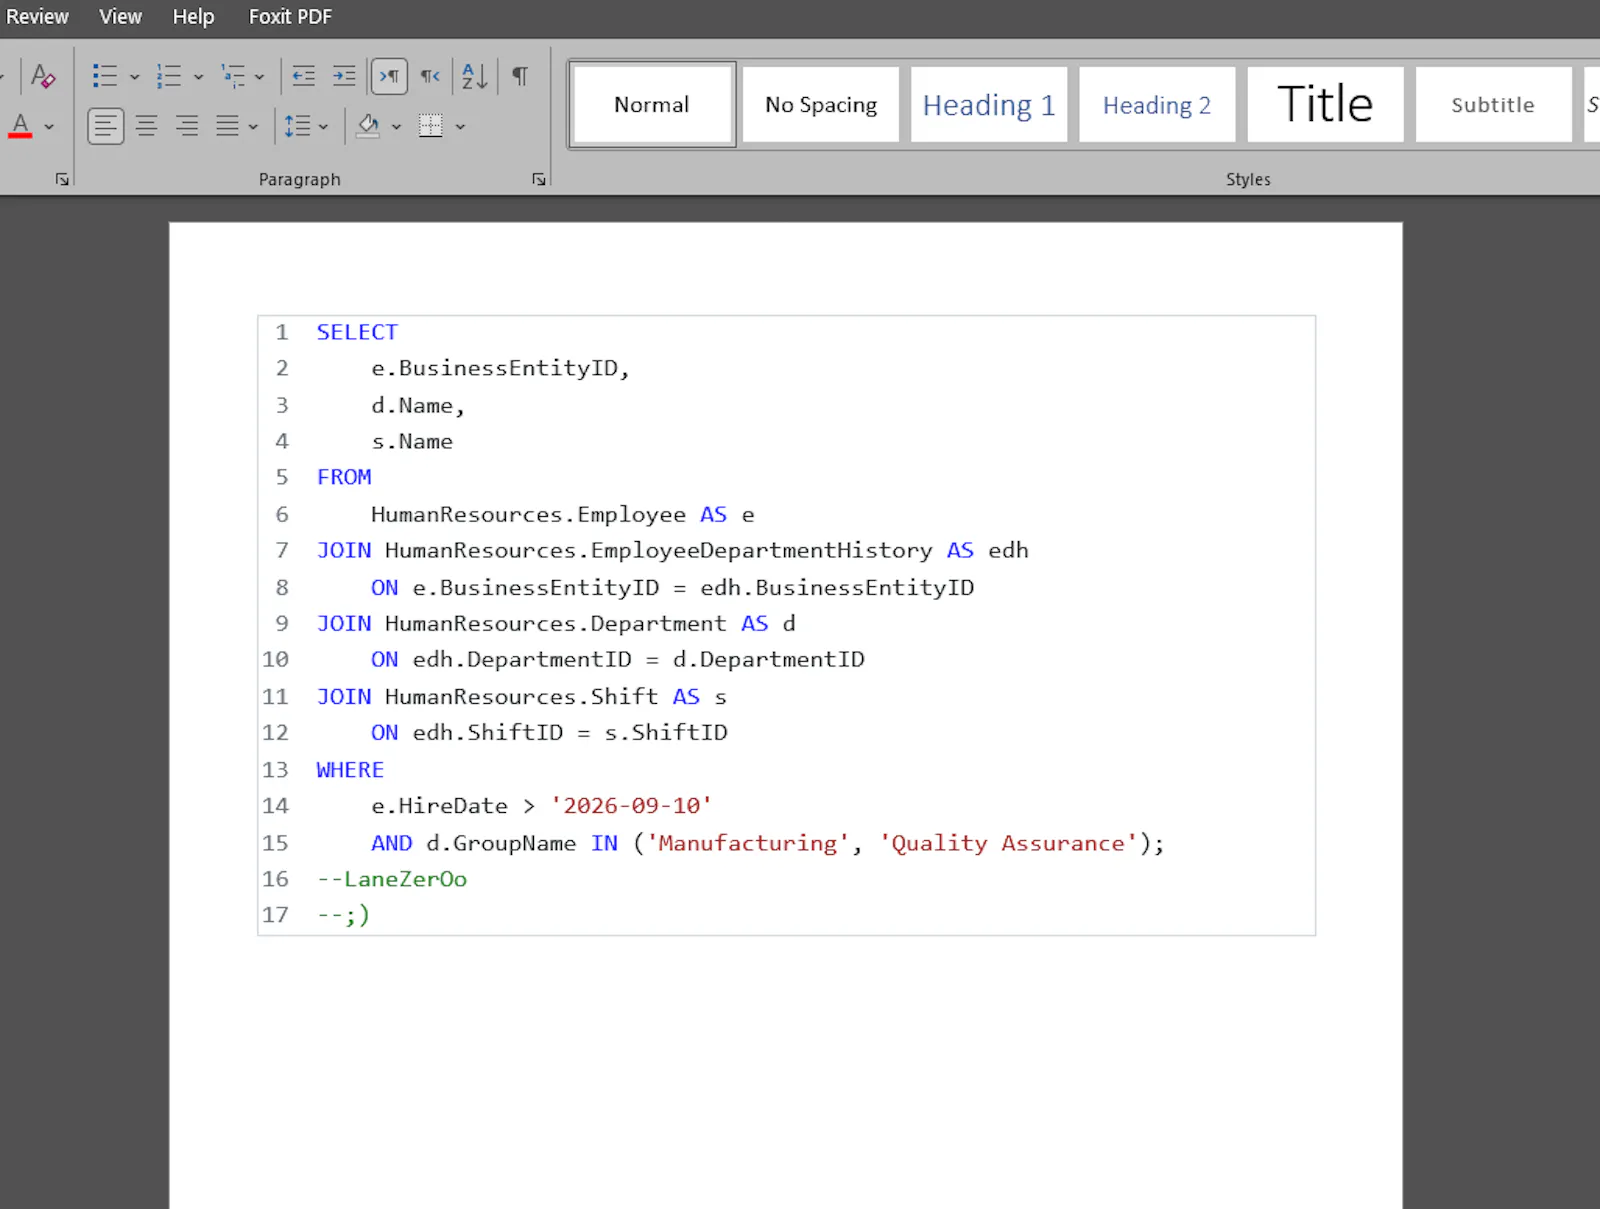
Task: Expand the Borders dropdown arrow
Action: [x=460, y=127]
